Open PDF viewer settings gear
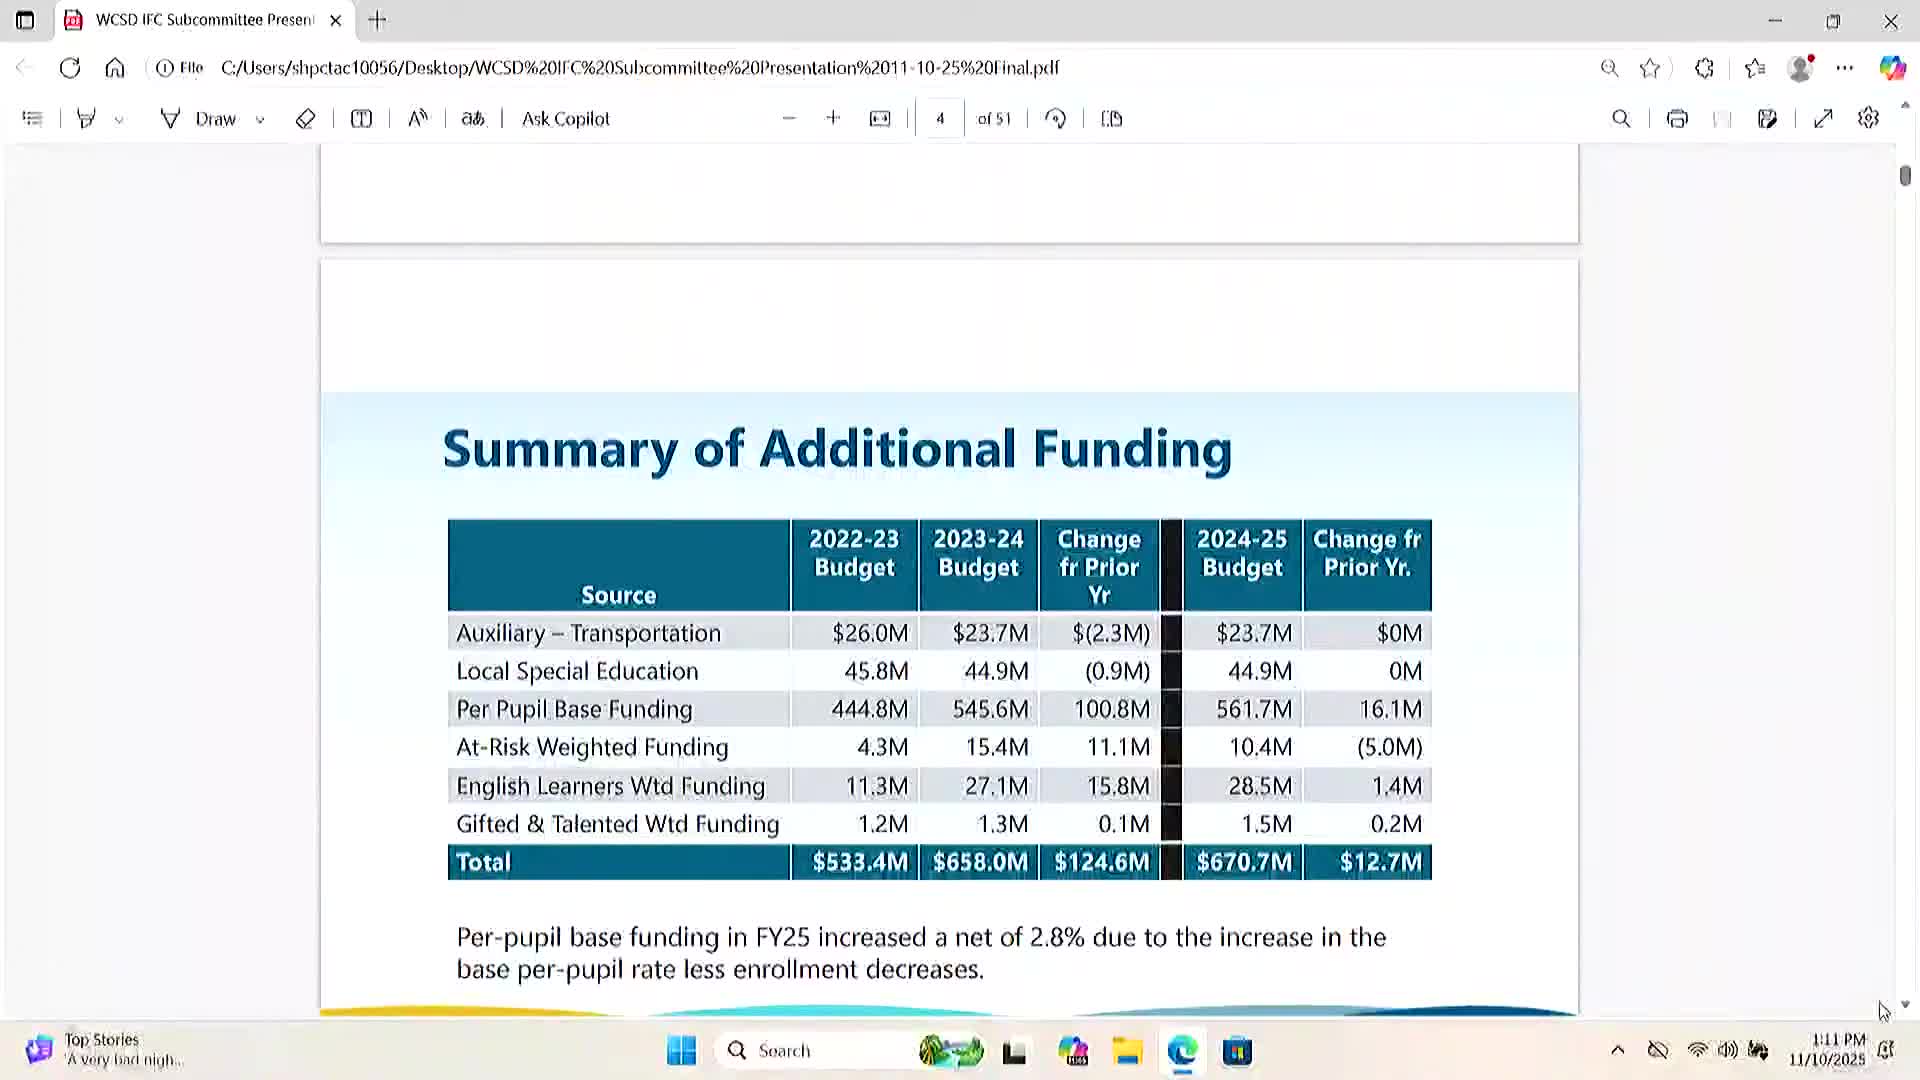 tap(1869, 118)
